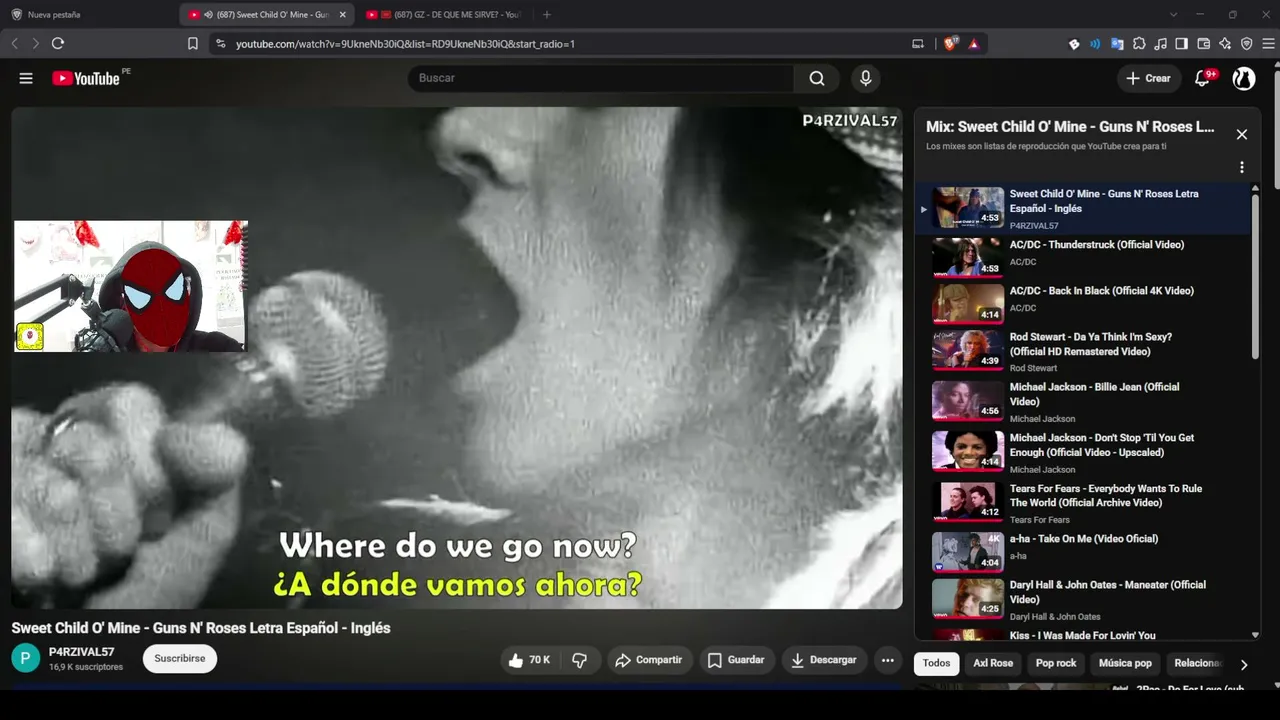The height and width of the screenshot is (720, 1280).
Task: Open Michael Jackson Don't Stop 'Til You Get Enough title
Action: (1102, 445)
